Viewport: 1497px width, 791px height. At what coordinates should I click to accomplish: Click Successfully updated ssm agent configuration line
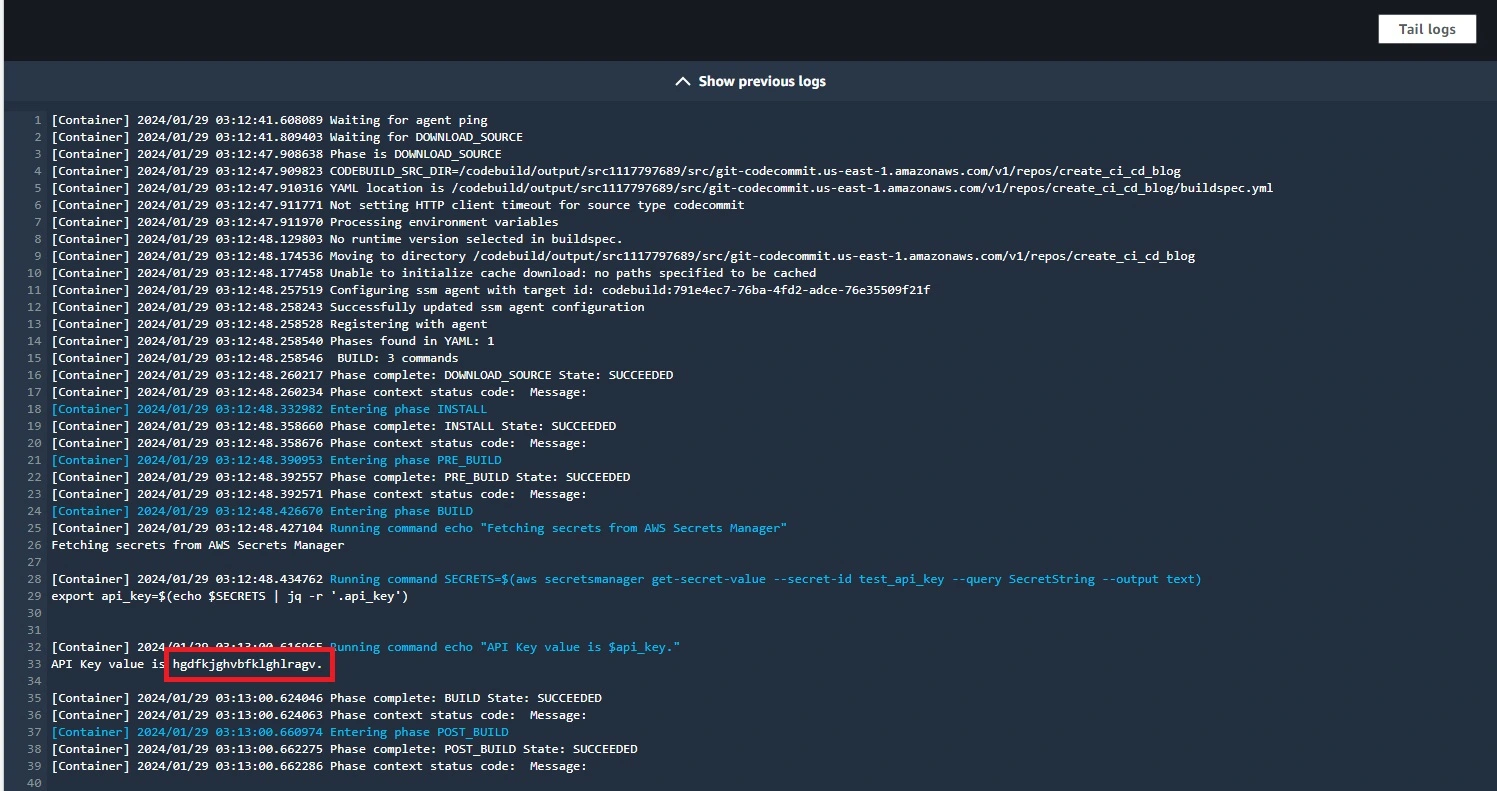point(348,307)
